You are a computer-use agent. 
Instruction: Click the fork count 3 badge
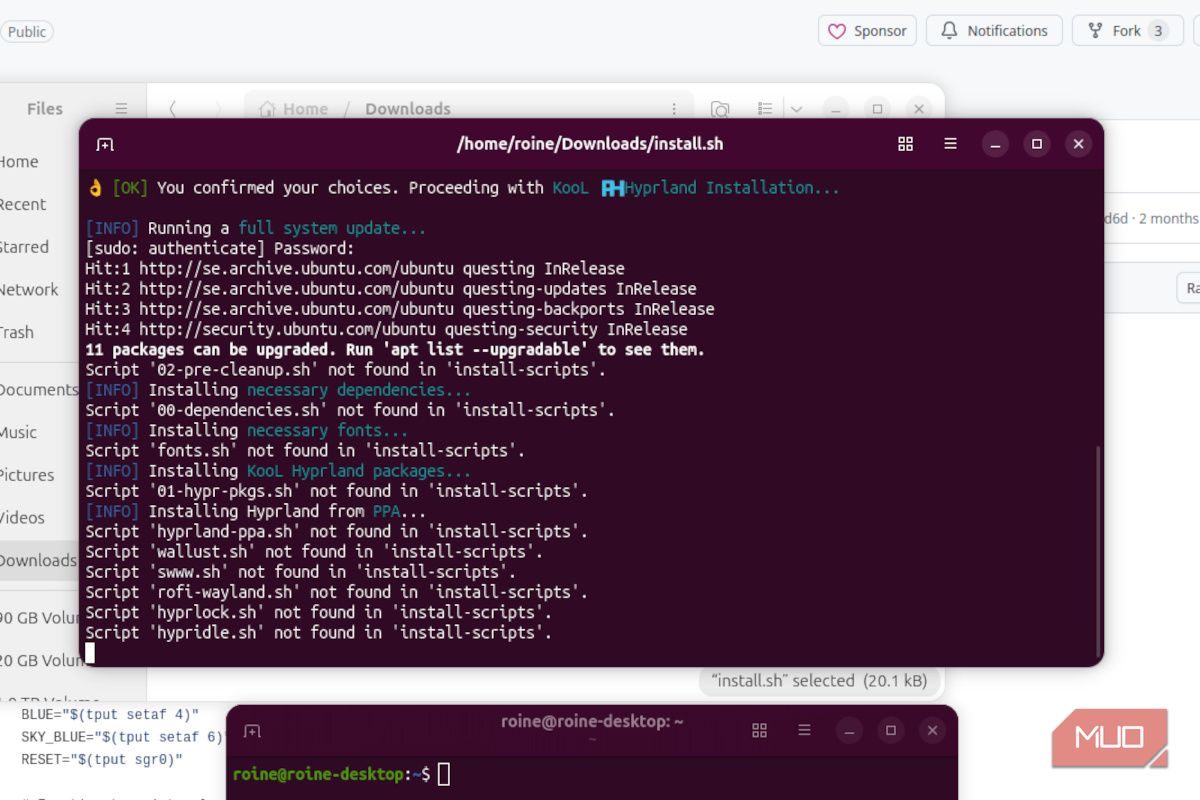(1158, 31)
